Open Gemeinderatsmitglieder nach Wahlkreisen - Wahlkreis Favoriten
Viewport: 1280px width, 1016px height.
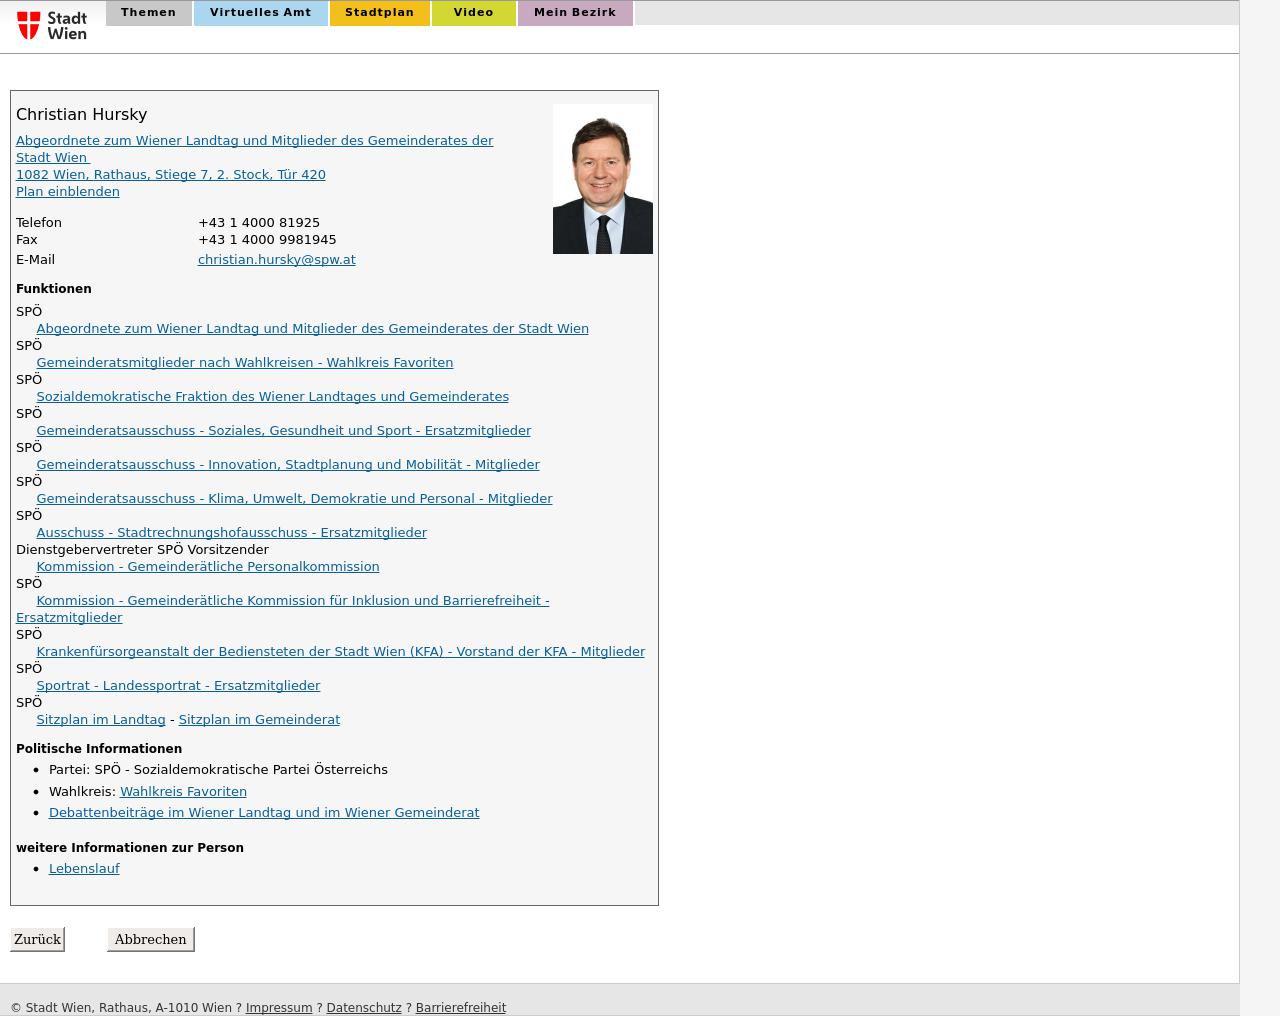(x=245, y=362)
